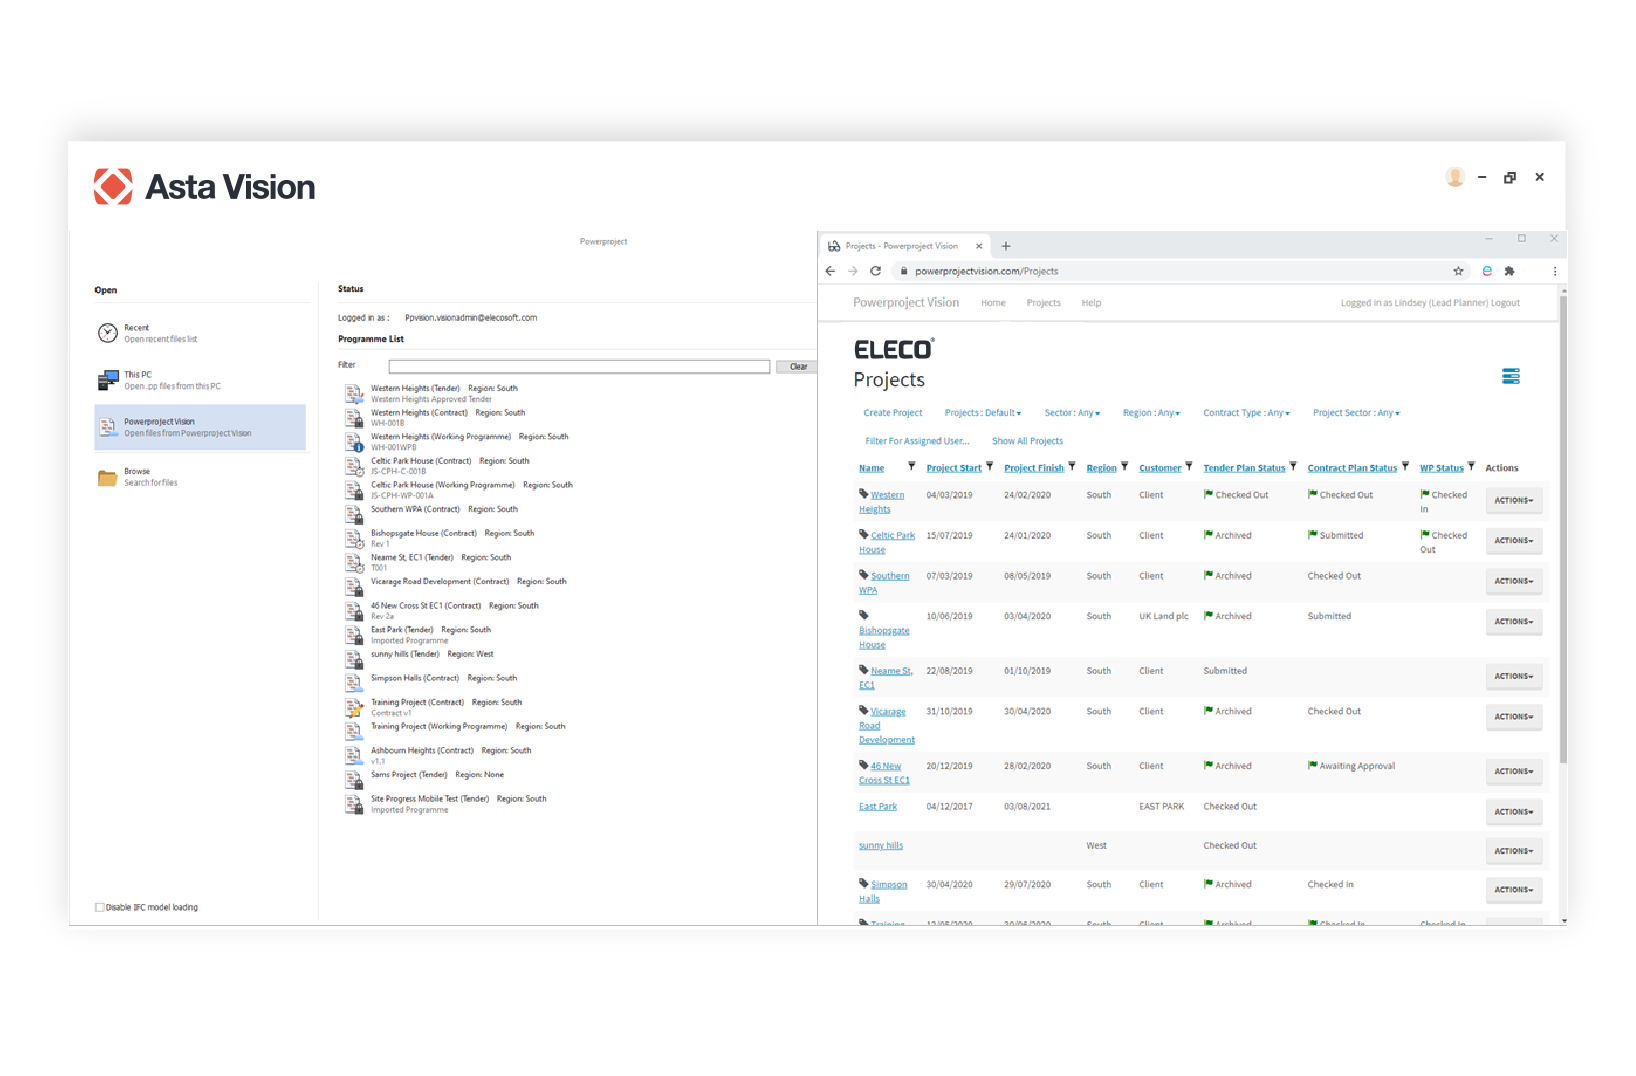Toggle Disable IFC model loading checkbox
This screenshot has width=1636, height=1076.
tap(100, 907)
